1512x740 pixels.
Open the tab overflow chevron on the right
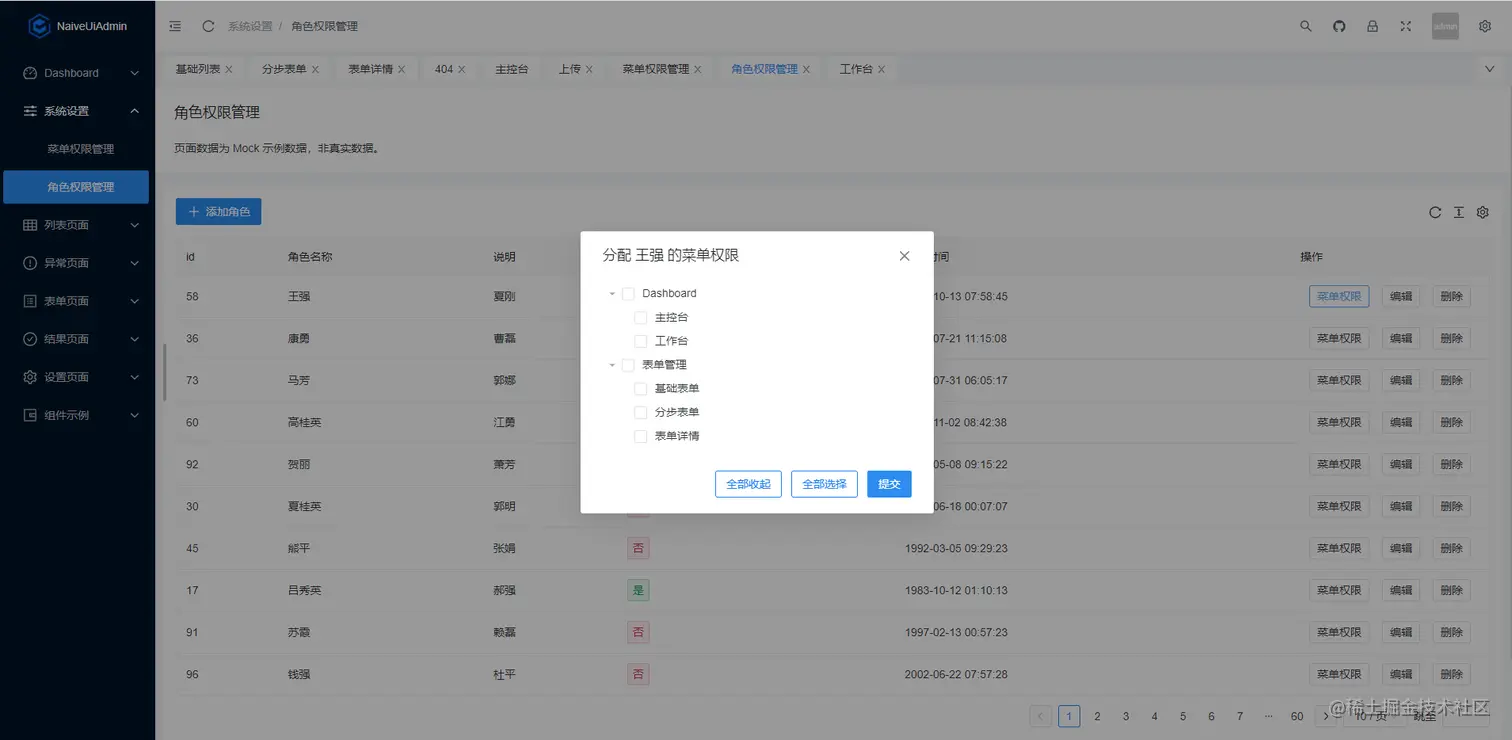(1489, 68)
